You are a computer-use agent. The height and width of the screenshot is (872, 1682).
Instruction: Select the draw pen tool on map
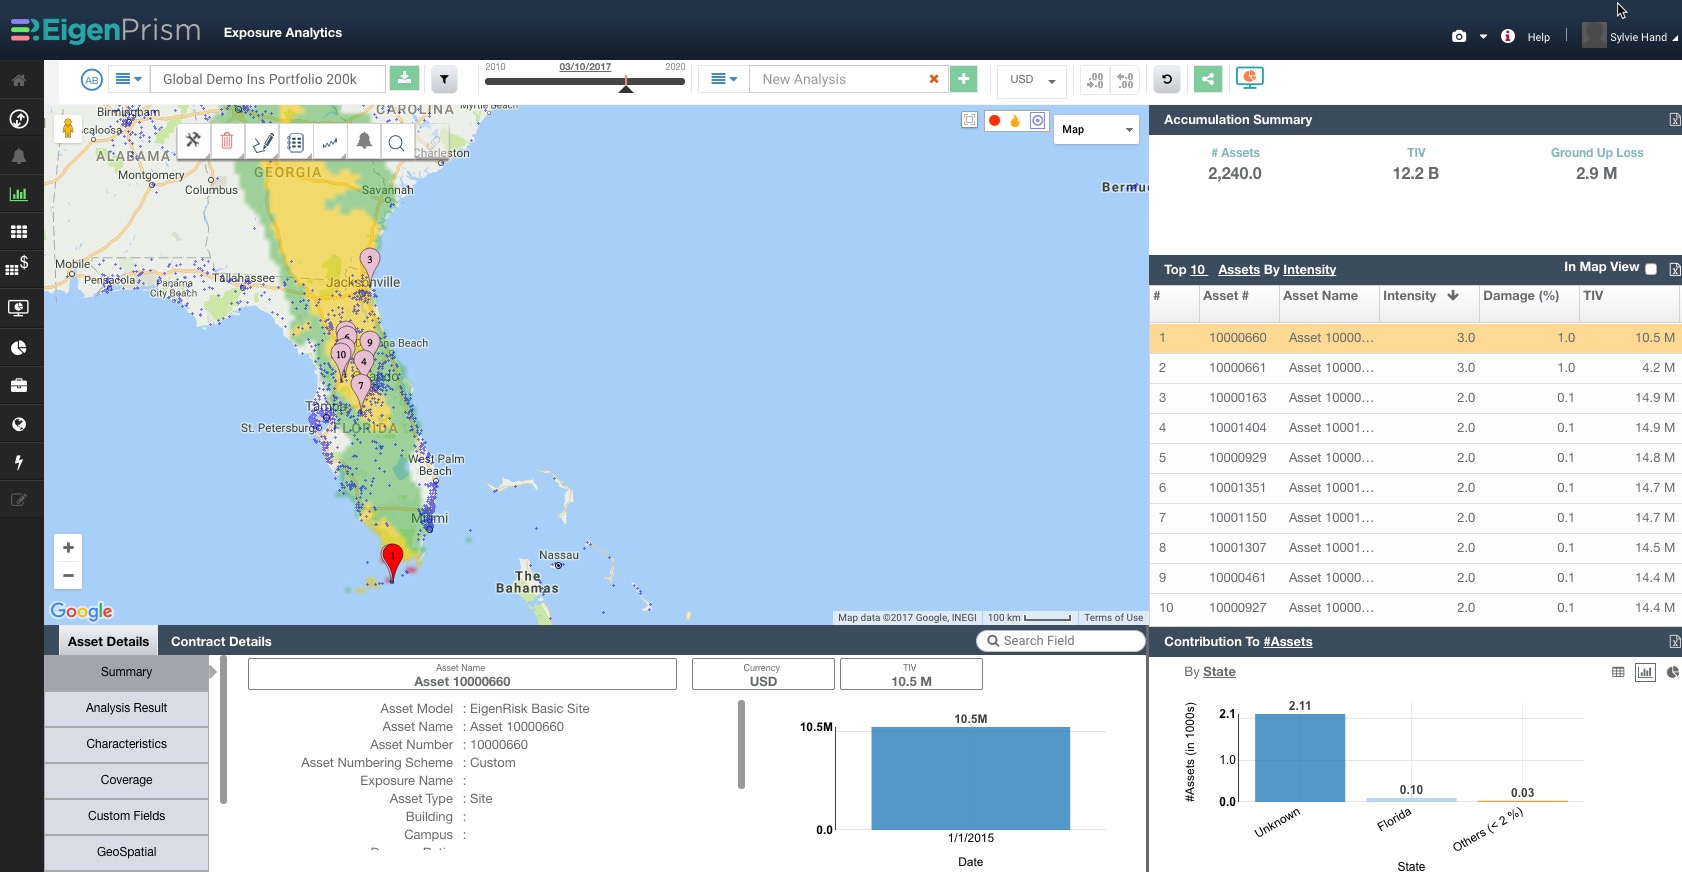point(262,142)
